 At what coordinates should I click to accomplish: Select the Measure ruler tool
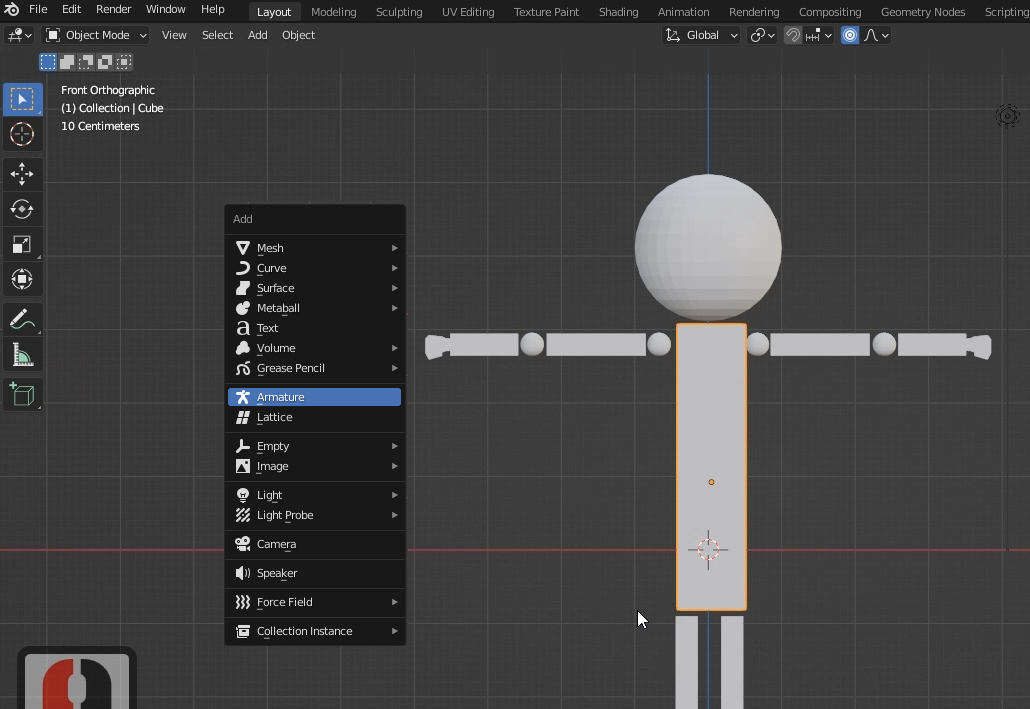(22, 355)
